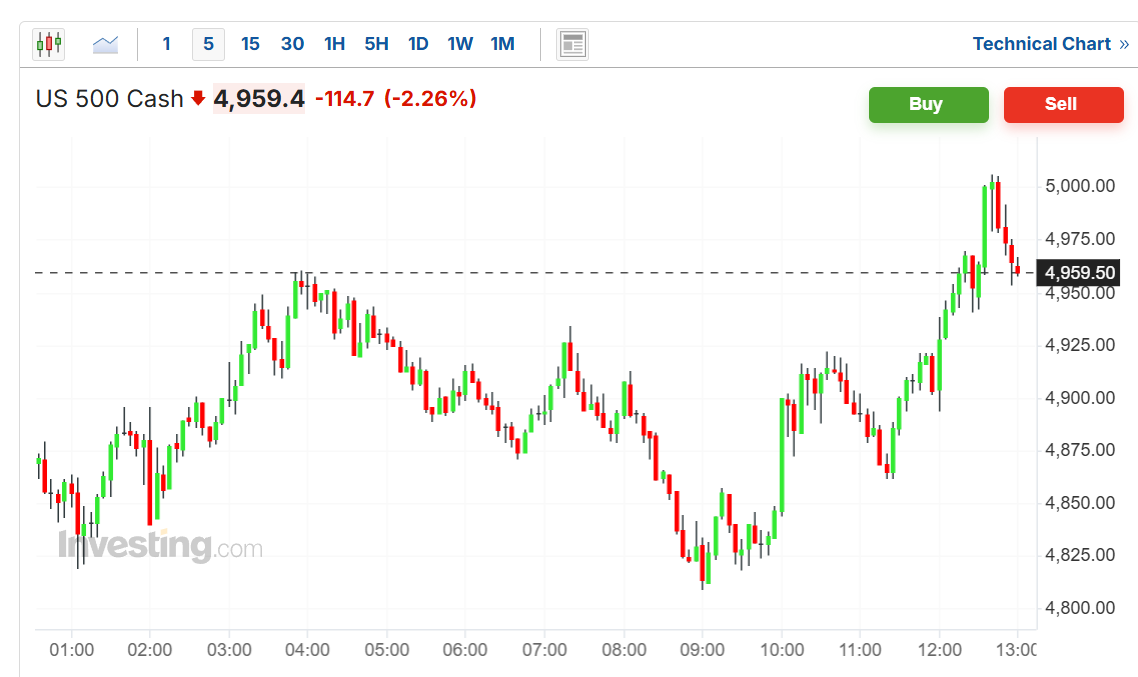Click the current price 4,959.4
This screenshot has width=1138, height=677.
(259, 99)
